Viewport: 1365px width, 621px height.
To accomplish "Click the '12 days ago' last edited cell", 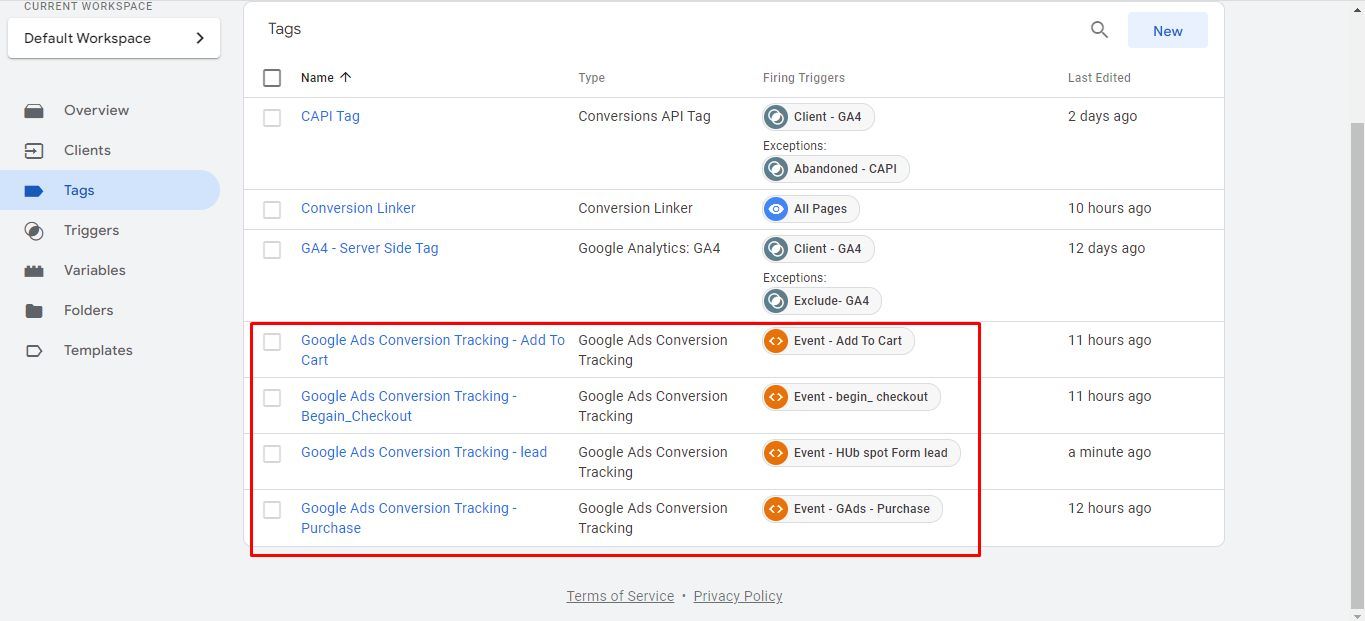I will 1106,248.
